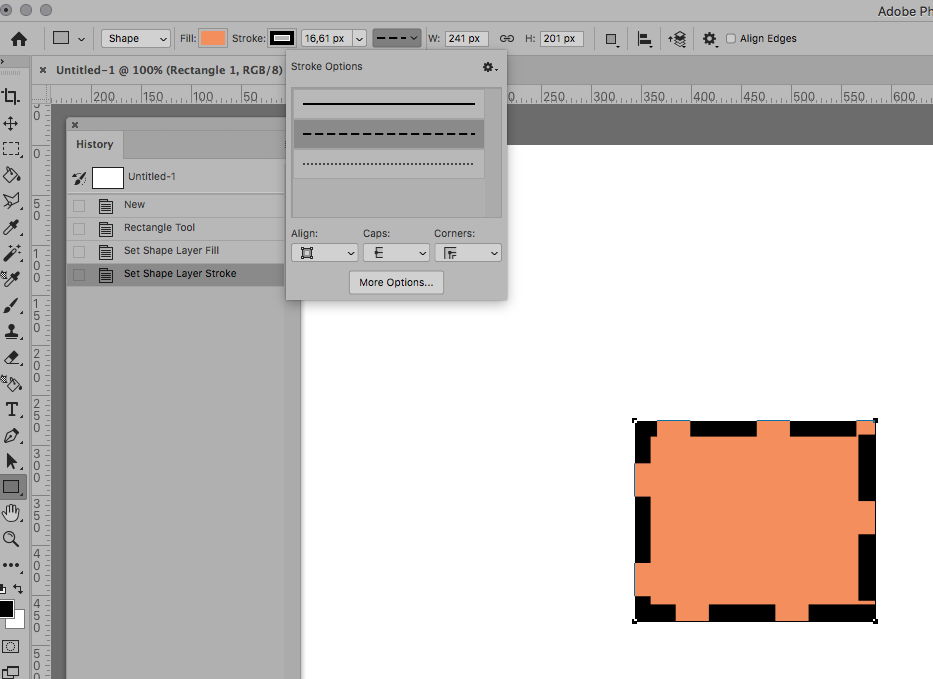Toggle history source box for Rectangle Tool
The image size is (933, 679).
79,228
